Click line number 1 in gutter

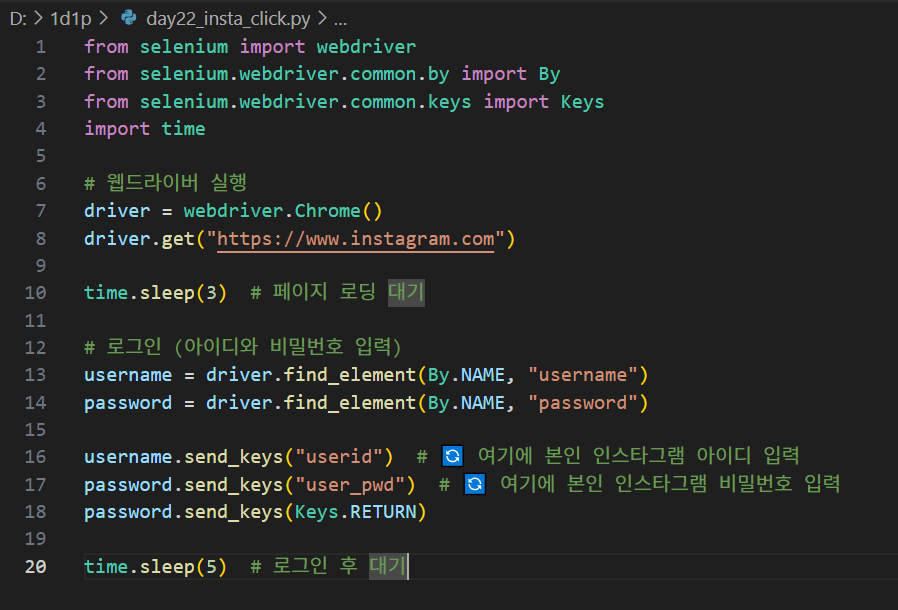41,46
